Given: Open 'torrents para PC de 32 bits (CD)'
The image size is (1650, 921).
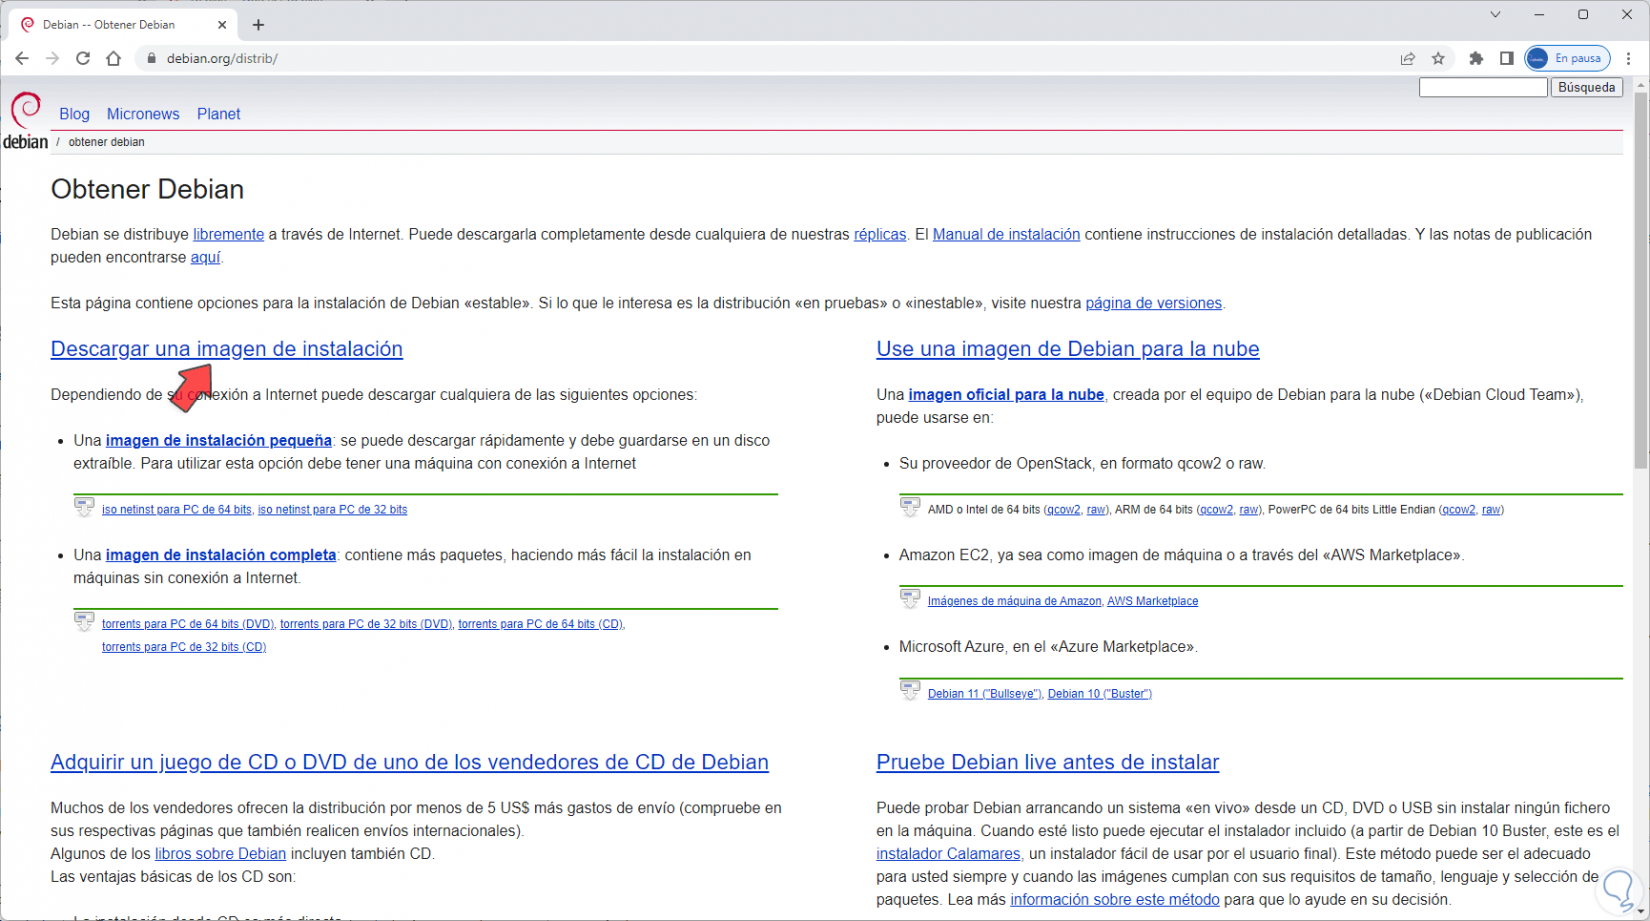Looking at the screenshot, I should tap(184, 647).
